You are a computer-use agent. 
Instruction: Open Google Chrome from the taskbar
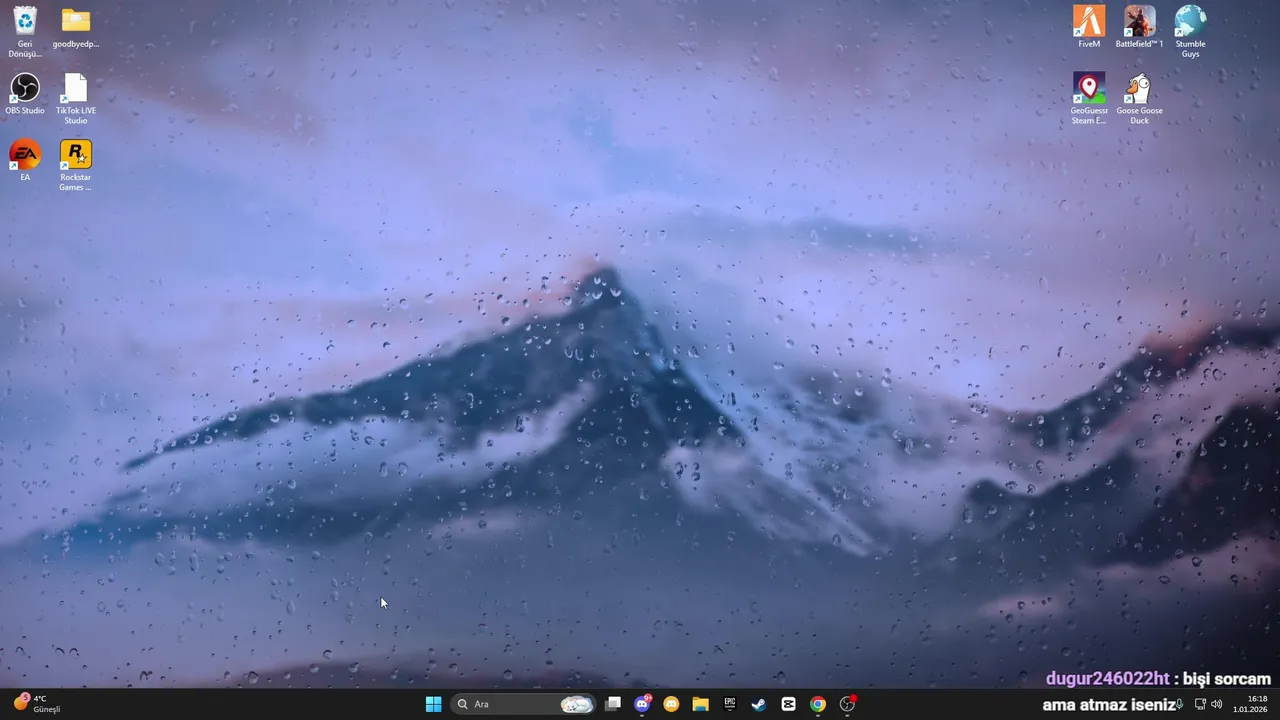pos(818,704)
